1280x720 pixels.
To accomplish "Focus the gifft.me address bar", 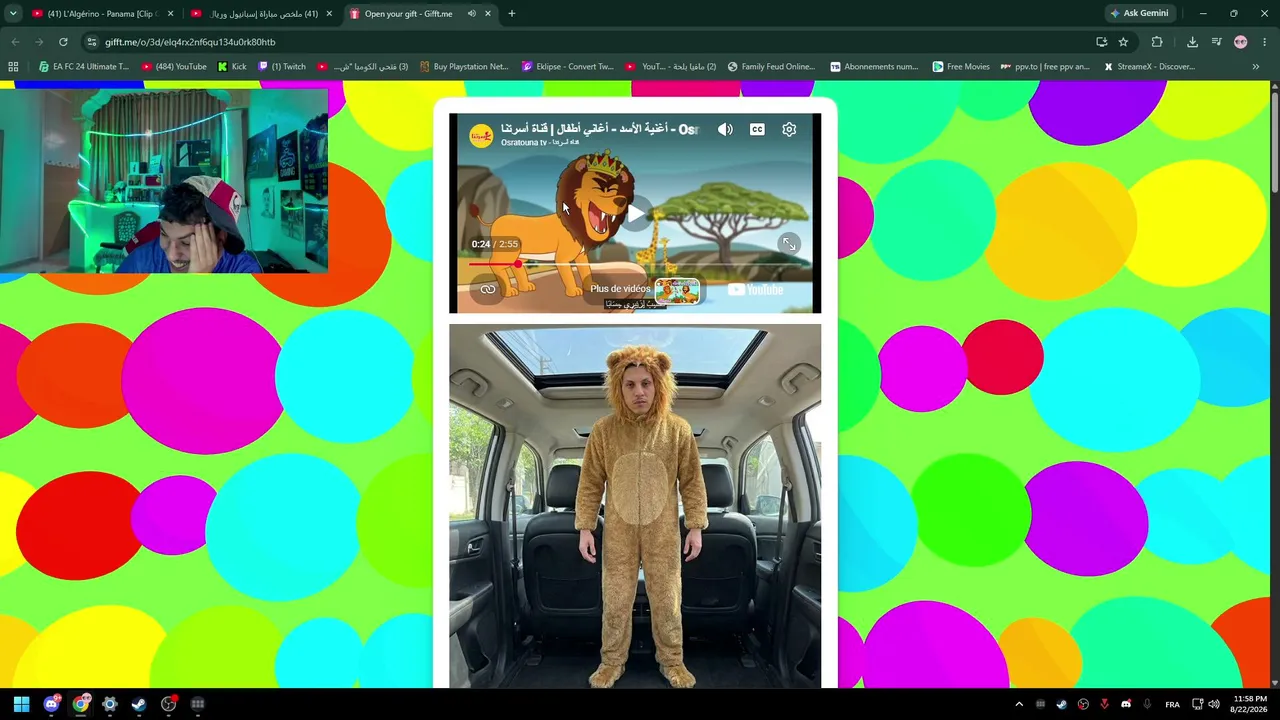I will click(590, 42).
